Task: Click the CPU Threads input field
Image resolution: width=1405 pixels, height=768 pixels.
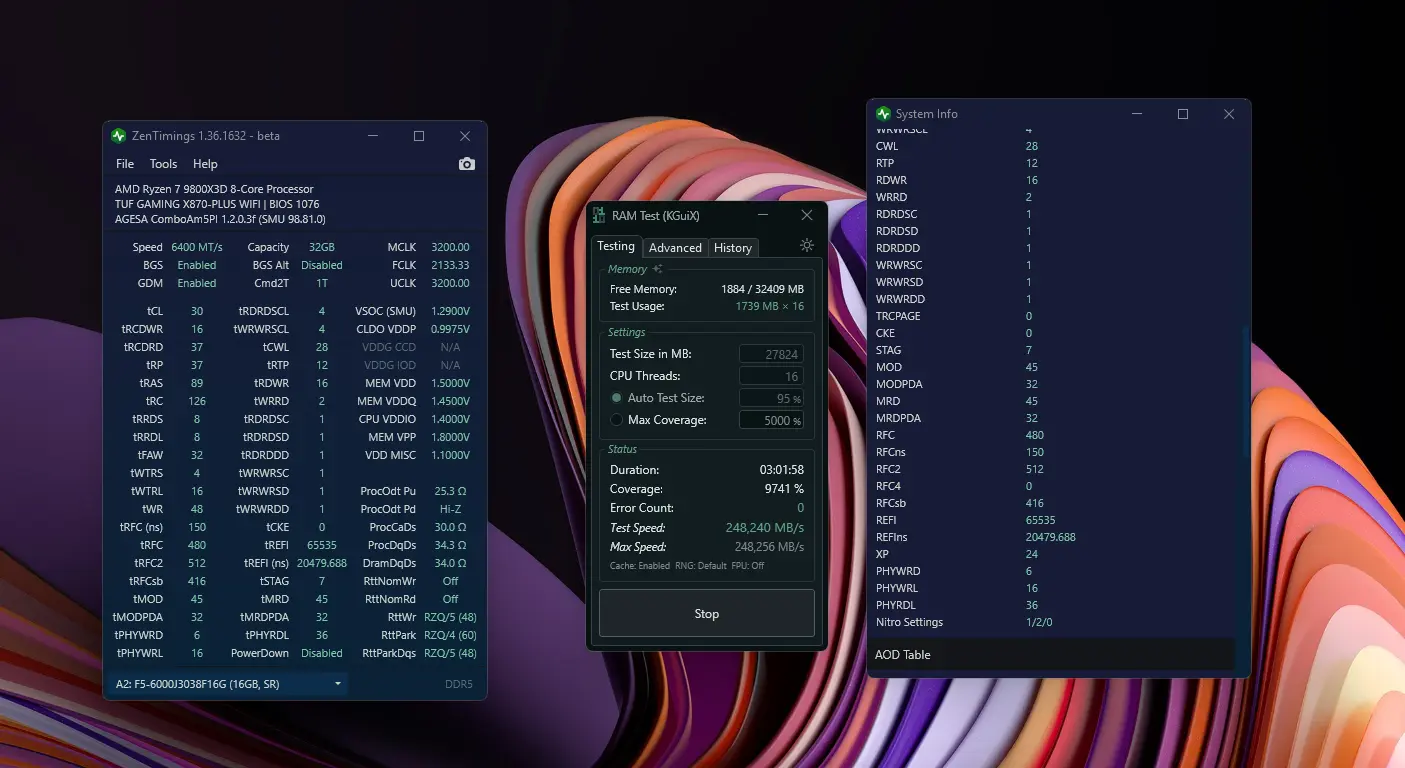Action: tap(771, 376)
